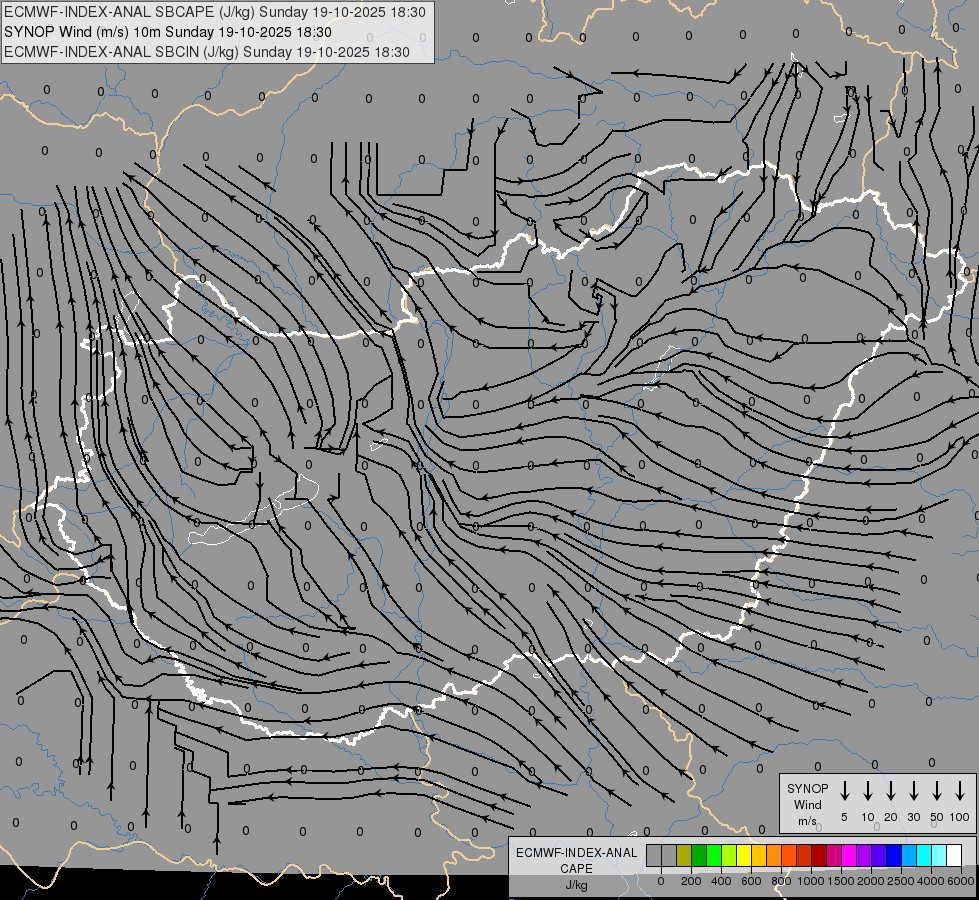The width and height of the screenshot is (979, 900).
Task: Click the 100 wind speed label
Action: click(x=960, y=817)
